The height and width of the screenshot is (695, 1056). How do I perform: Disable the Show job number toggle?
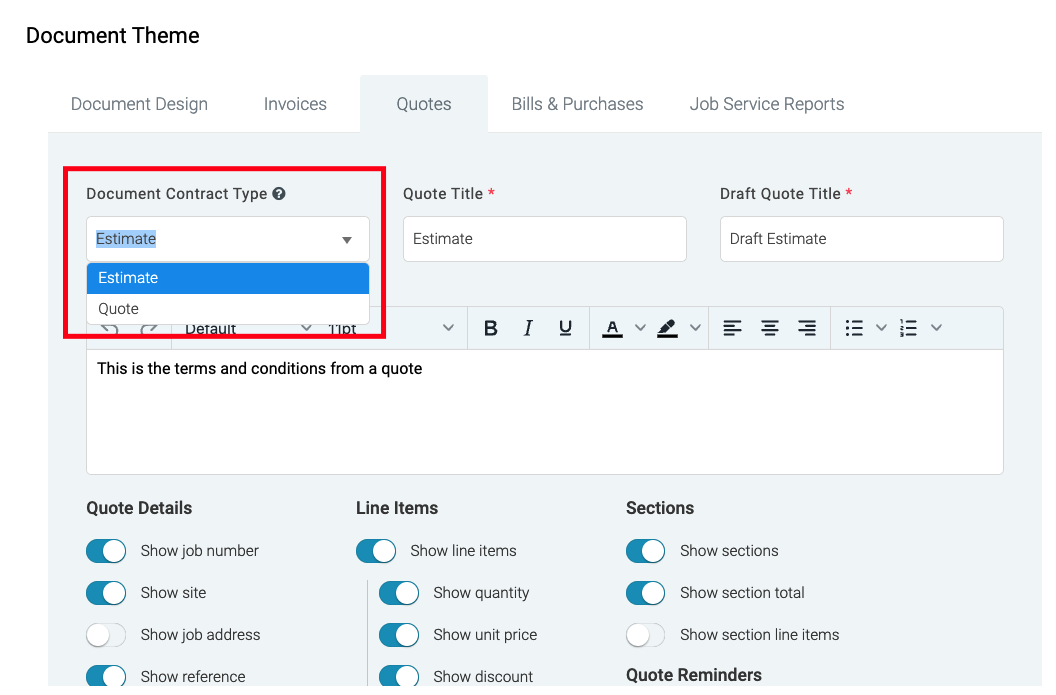point(106,551)
